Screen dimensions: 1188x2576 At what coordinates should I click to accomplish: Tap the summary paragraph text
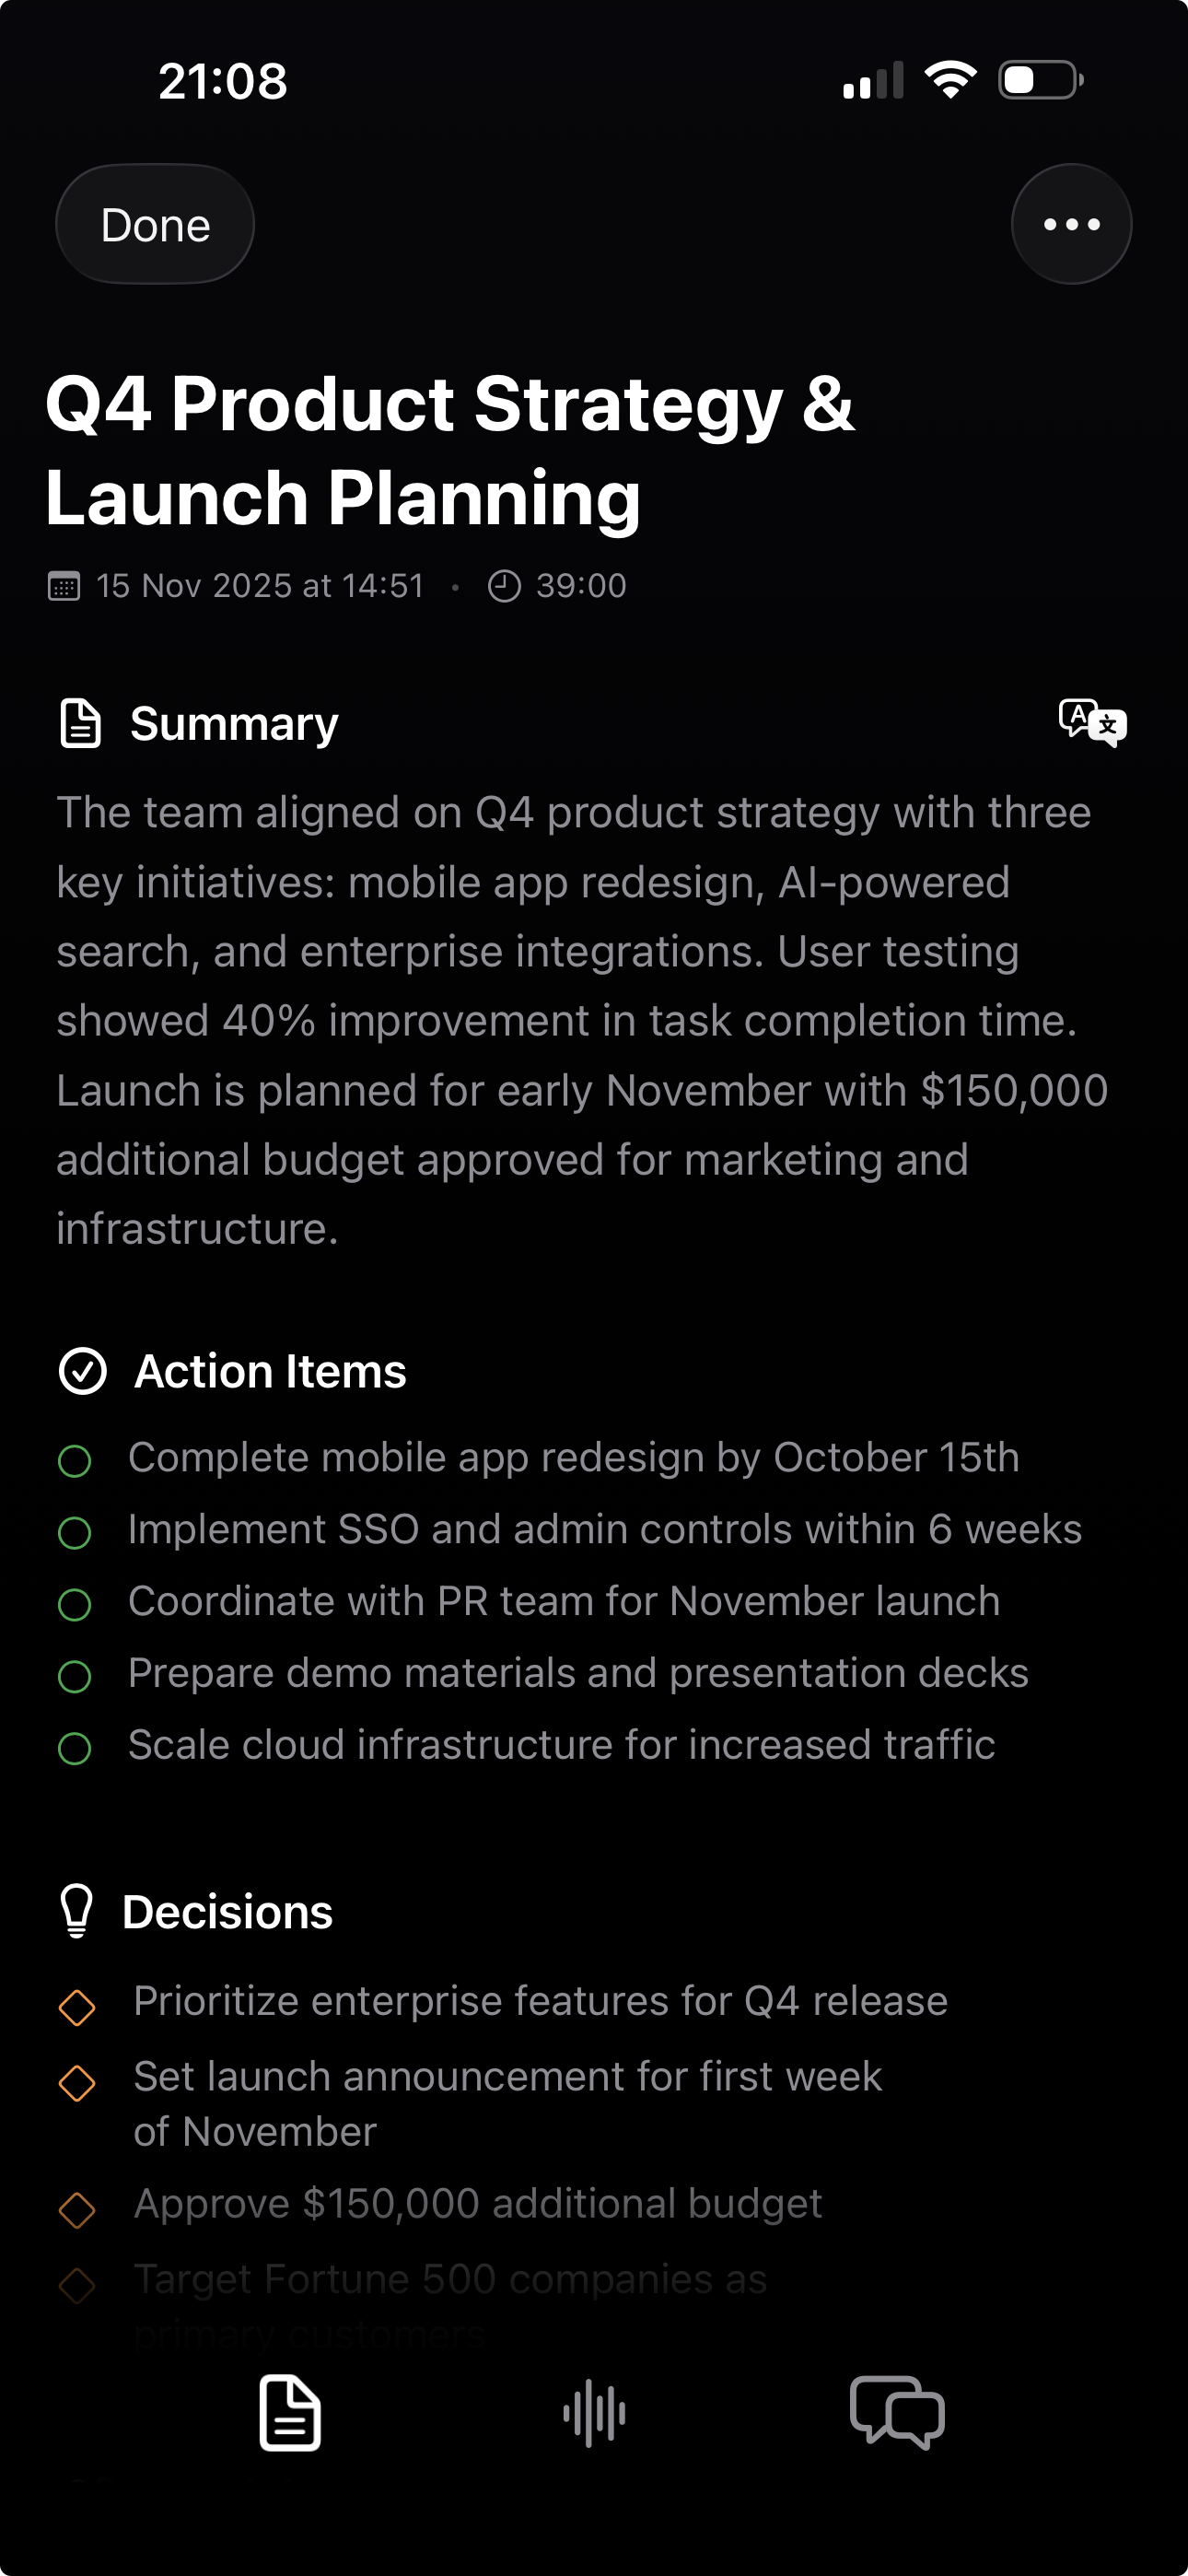click(582, 1020)
